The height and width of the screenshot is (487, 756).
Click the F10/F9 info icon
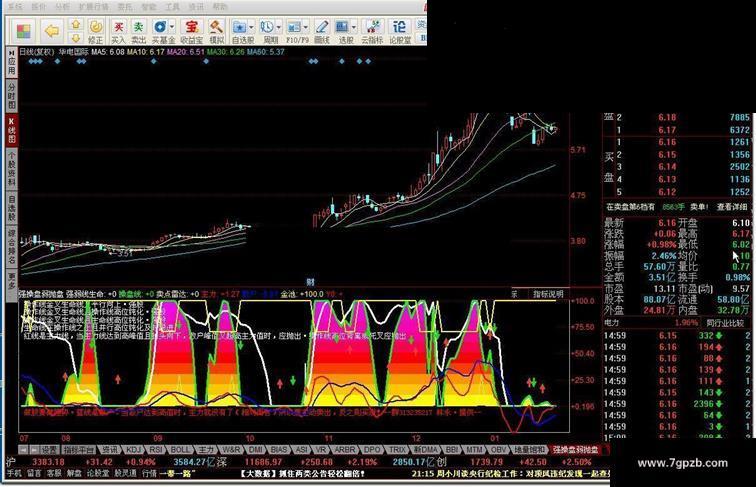[x=295, y=32]
